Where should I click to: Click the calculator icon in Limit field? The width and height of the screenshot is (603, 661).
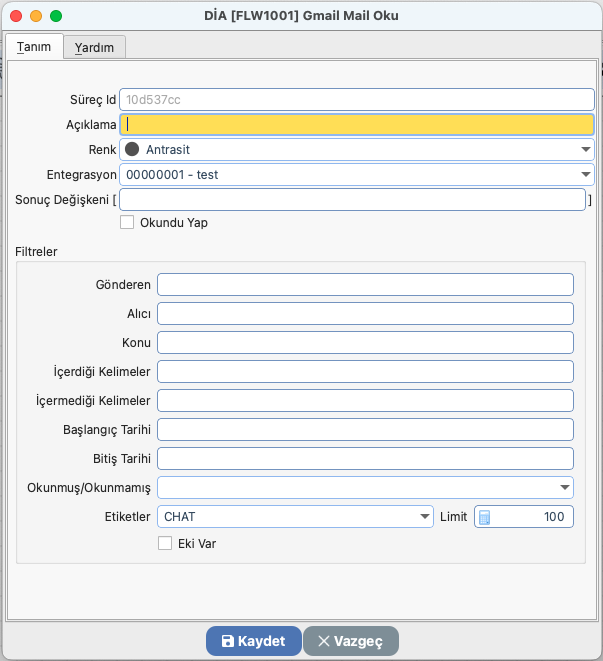485,517
